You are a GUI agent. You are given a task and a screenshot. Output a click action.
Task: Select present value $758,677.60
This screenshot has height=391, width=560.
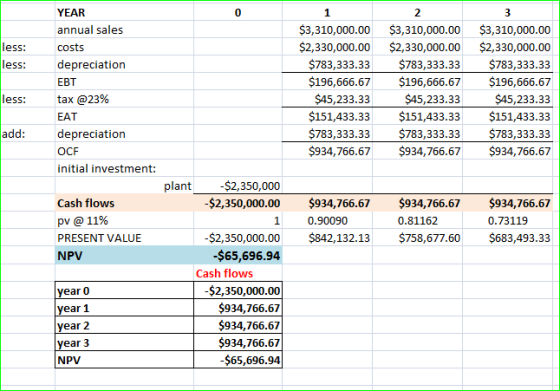(x=417, y=238)
